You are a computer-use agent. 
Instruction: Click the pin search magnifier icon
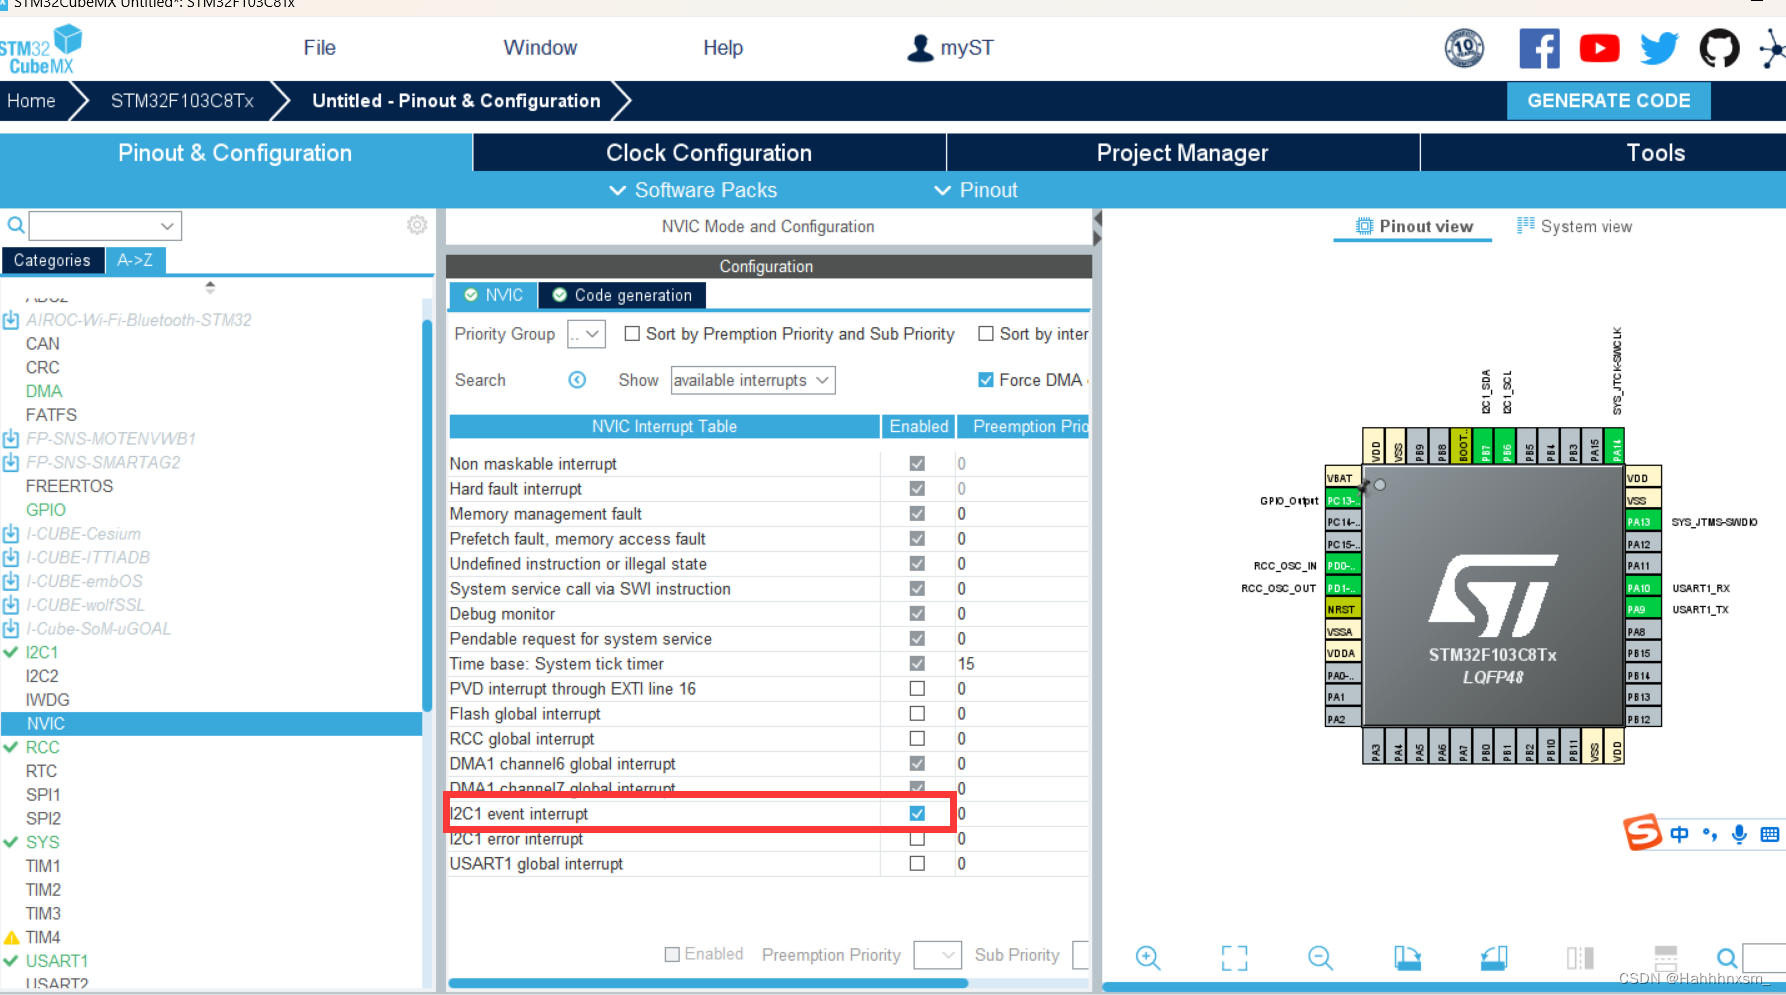(x=1727, y=958)
